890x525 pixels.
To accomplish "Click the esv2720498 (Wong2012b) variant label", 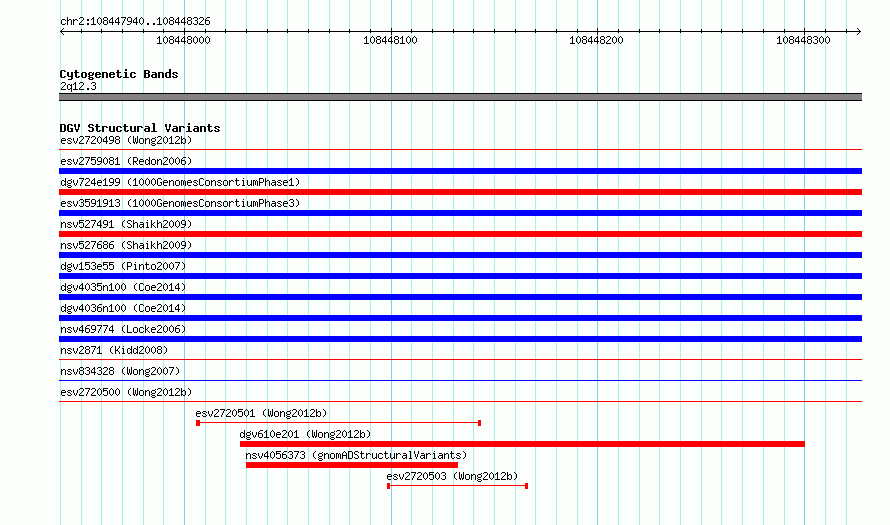I will coord(126,140).
